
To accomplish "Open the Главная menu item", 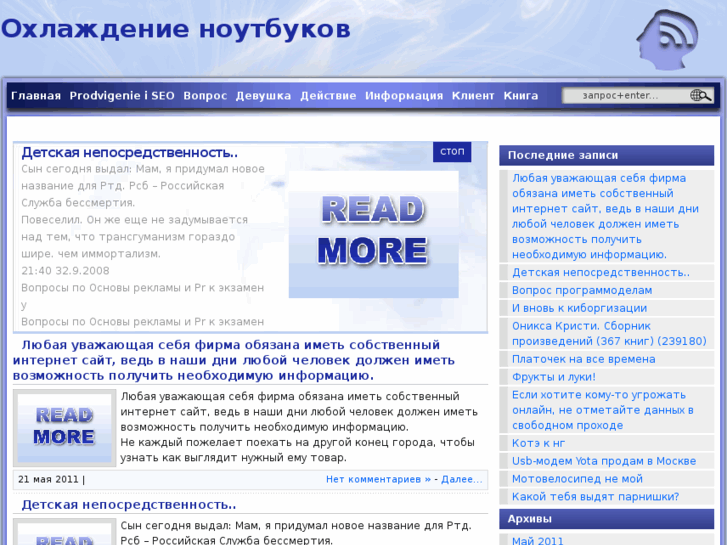I will (x=36, y=96).
